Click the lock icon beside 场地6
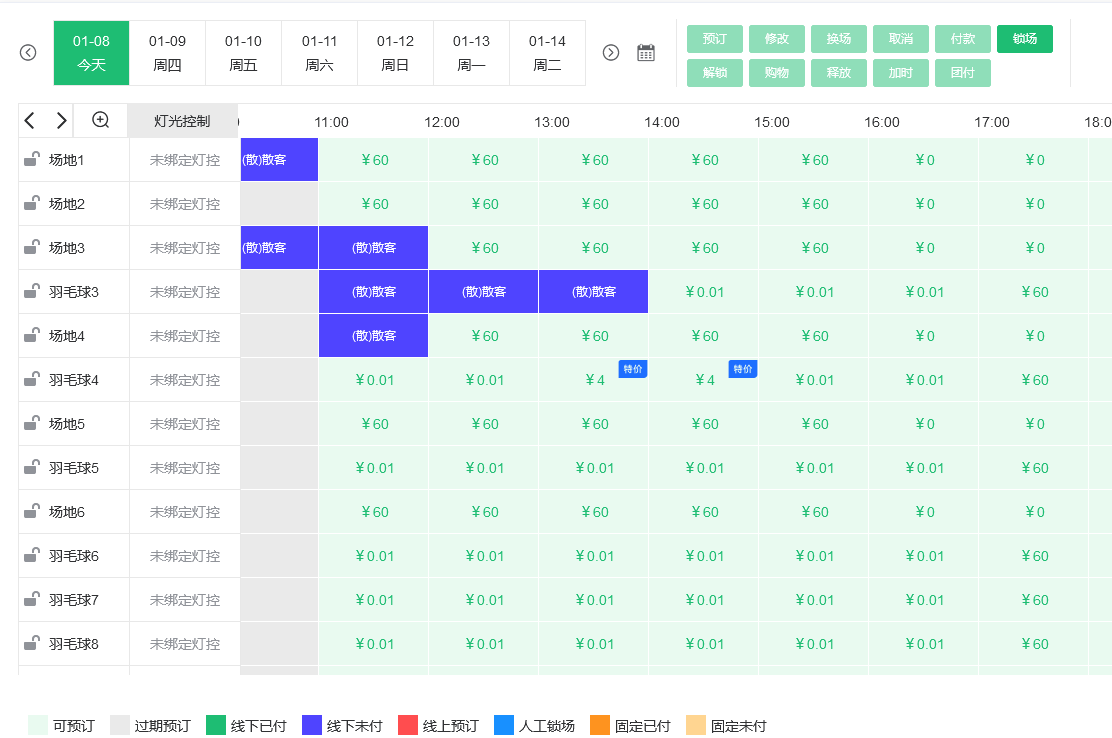The height and width of the screenshot is (738, 1112). point(32,511)
